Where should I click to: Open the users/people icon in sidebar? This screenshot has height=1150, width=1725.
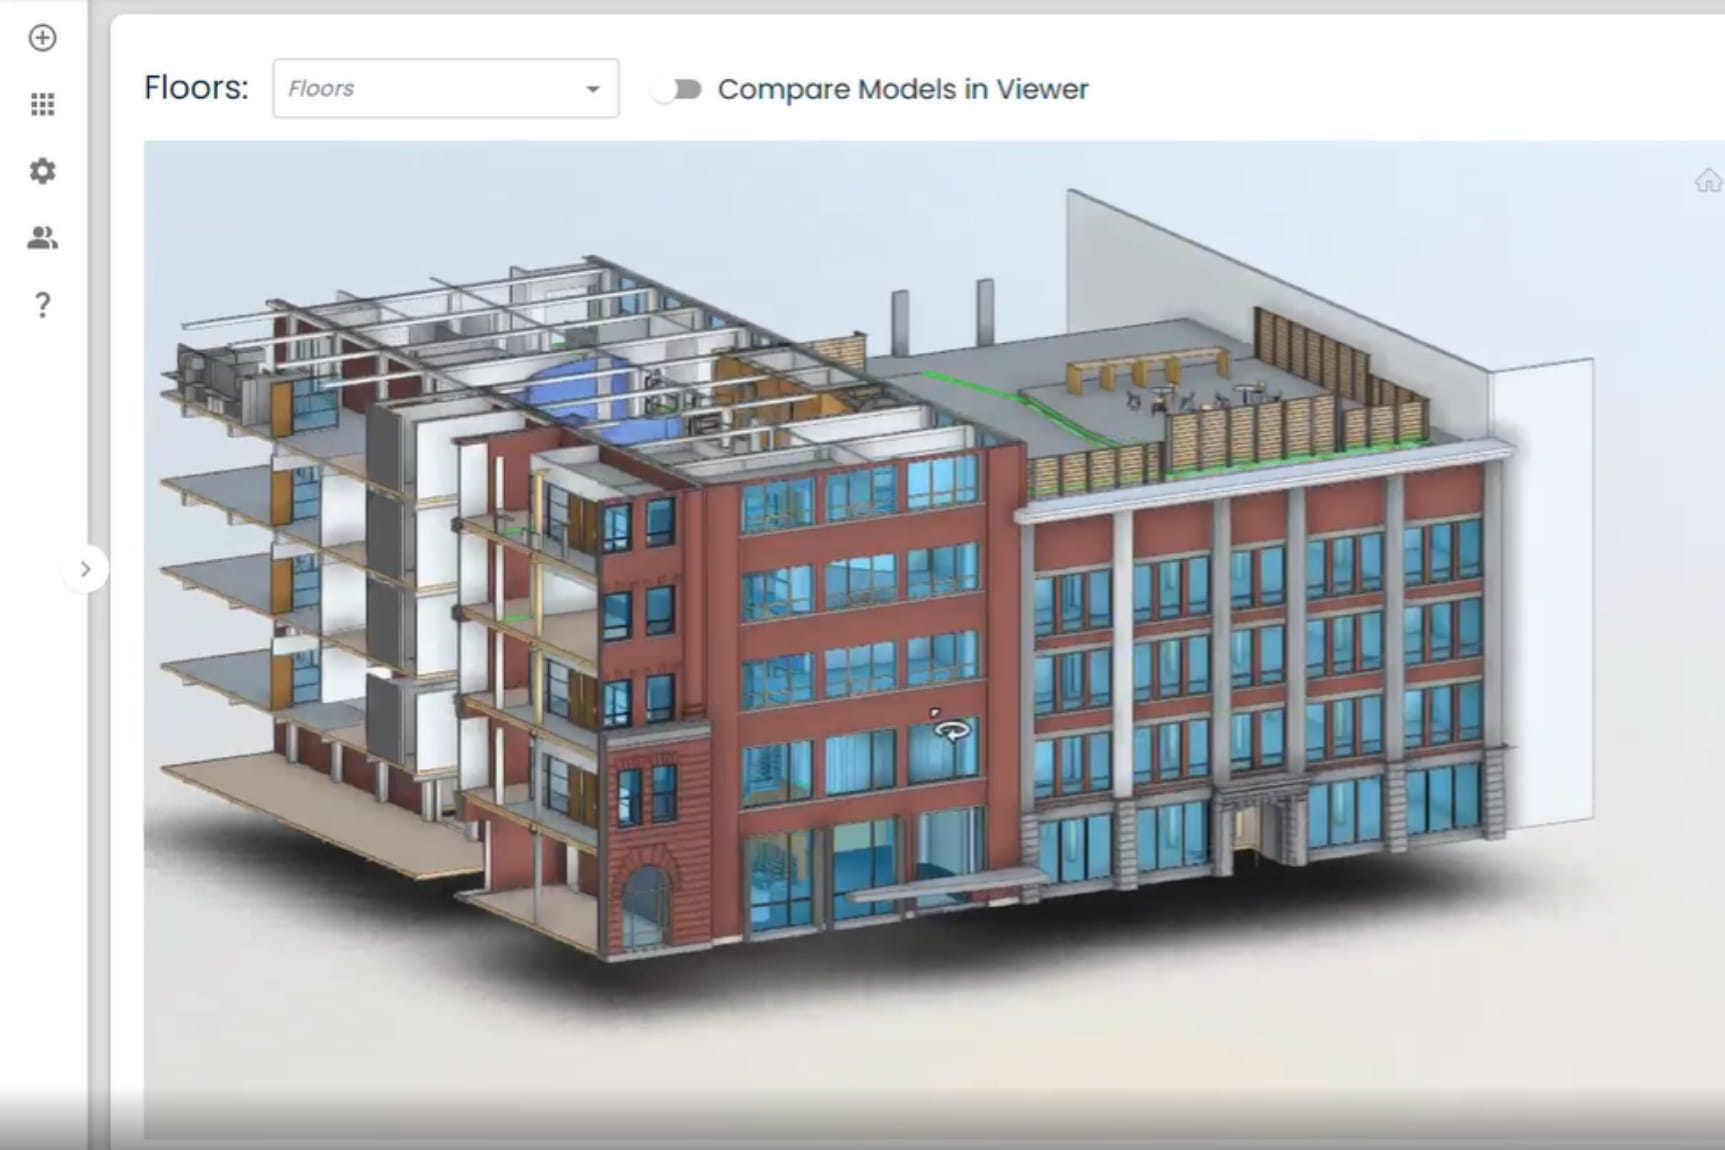(42, 238)
